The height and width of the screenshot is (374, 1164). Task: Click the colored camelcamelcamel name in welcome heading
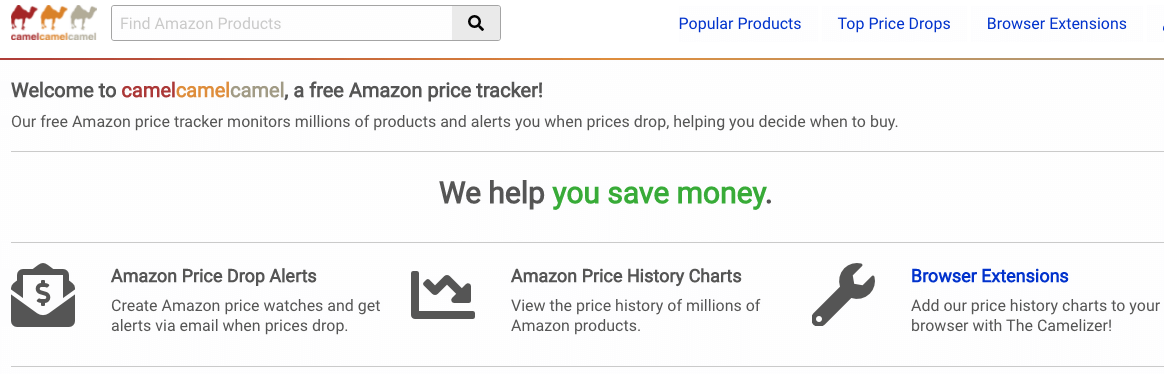point(203,91)
